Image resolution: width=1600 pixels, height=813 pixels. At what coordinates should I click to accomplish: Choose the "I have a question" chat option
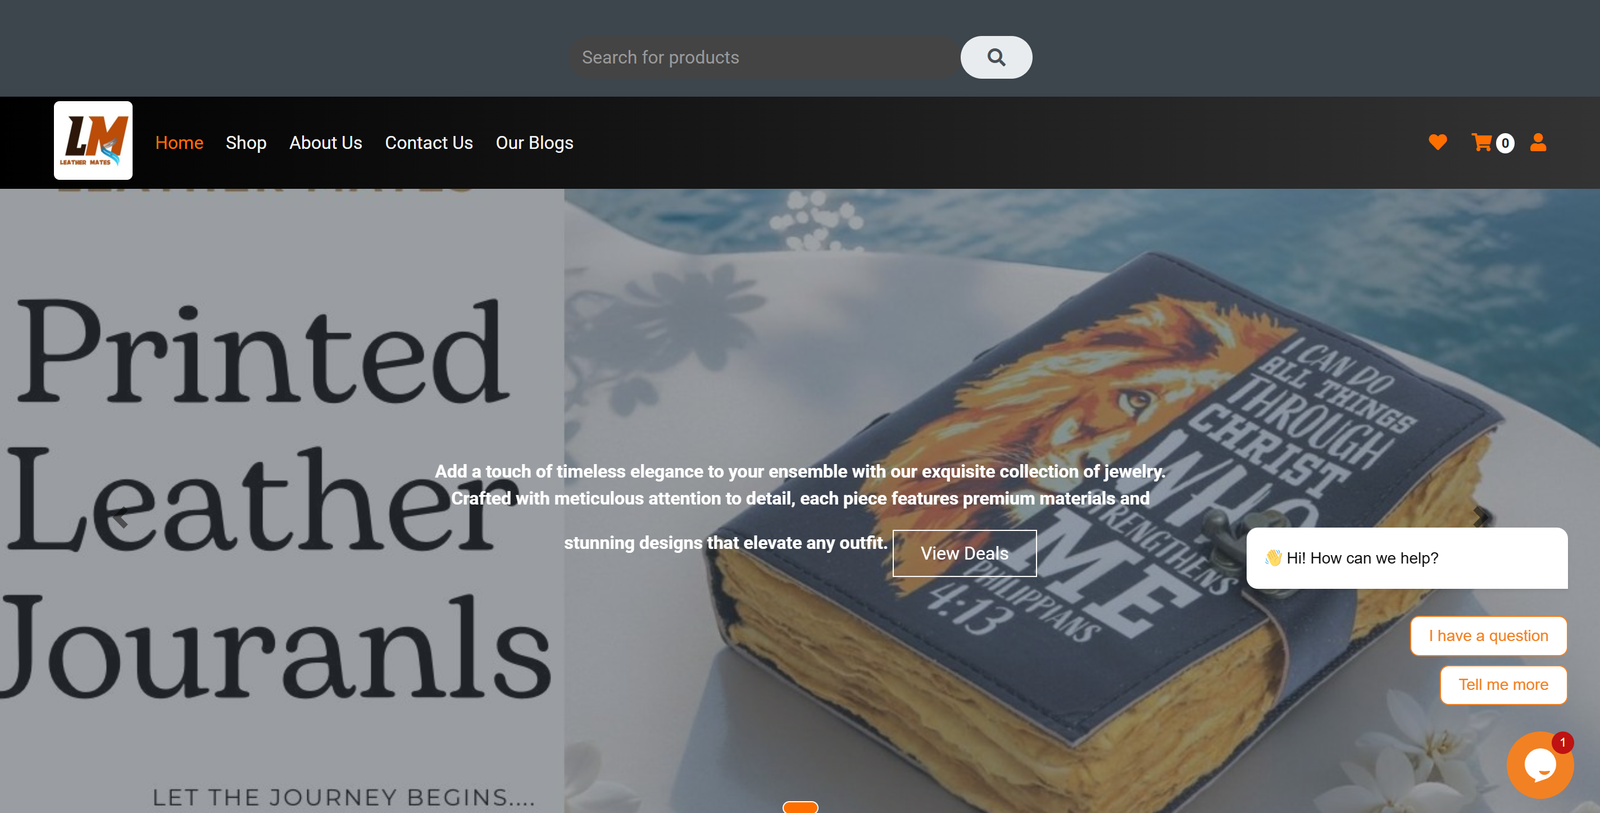tap(1488, 636)
